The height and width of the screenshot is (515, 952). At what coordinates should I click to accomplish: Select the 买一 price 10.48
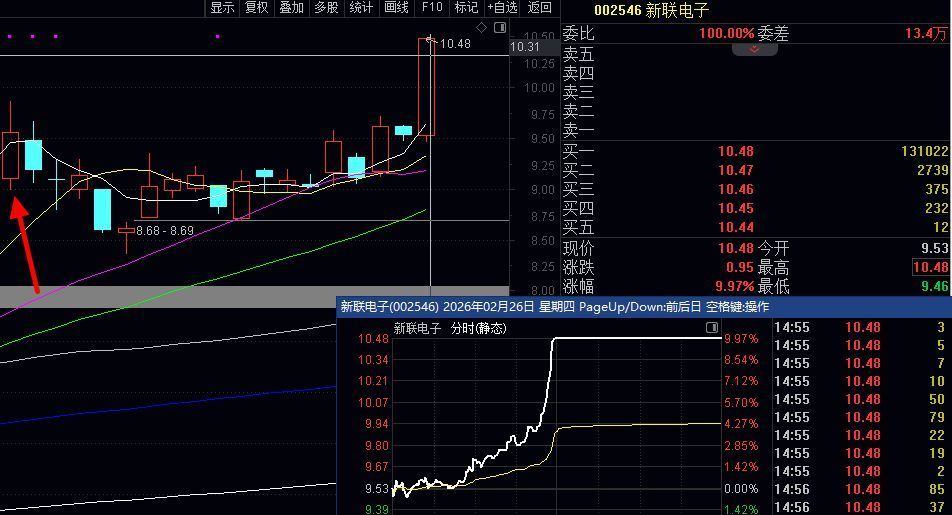(x=736, y=151)
